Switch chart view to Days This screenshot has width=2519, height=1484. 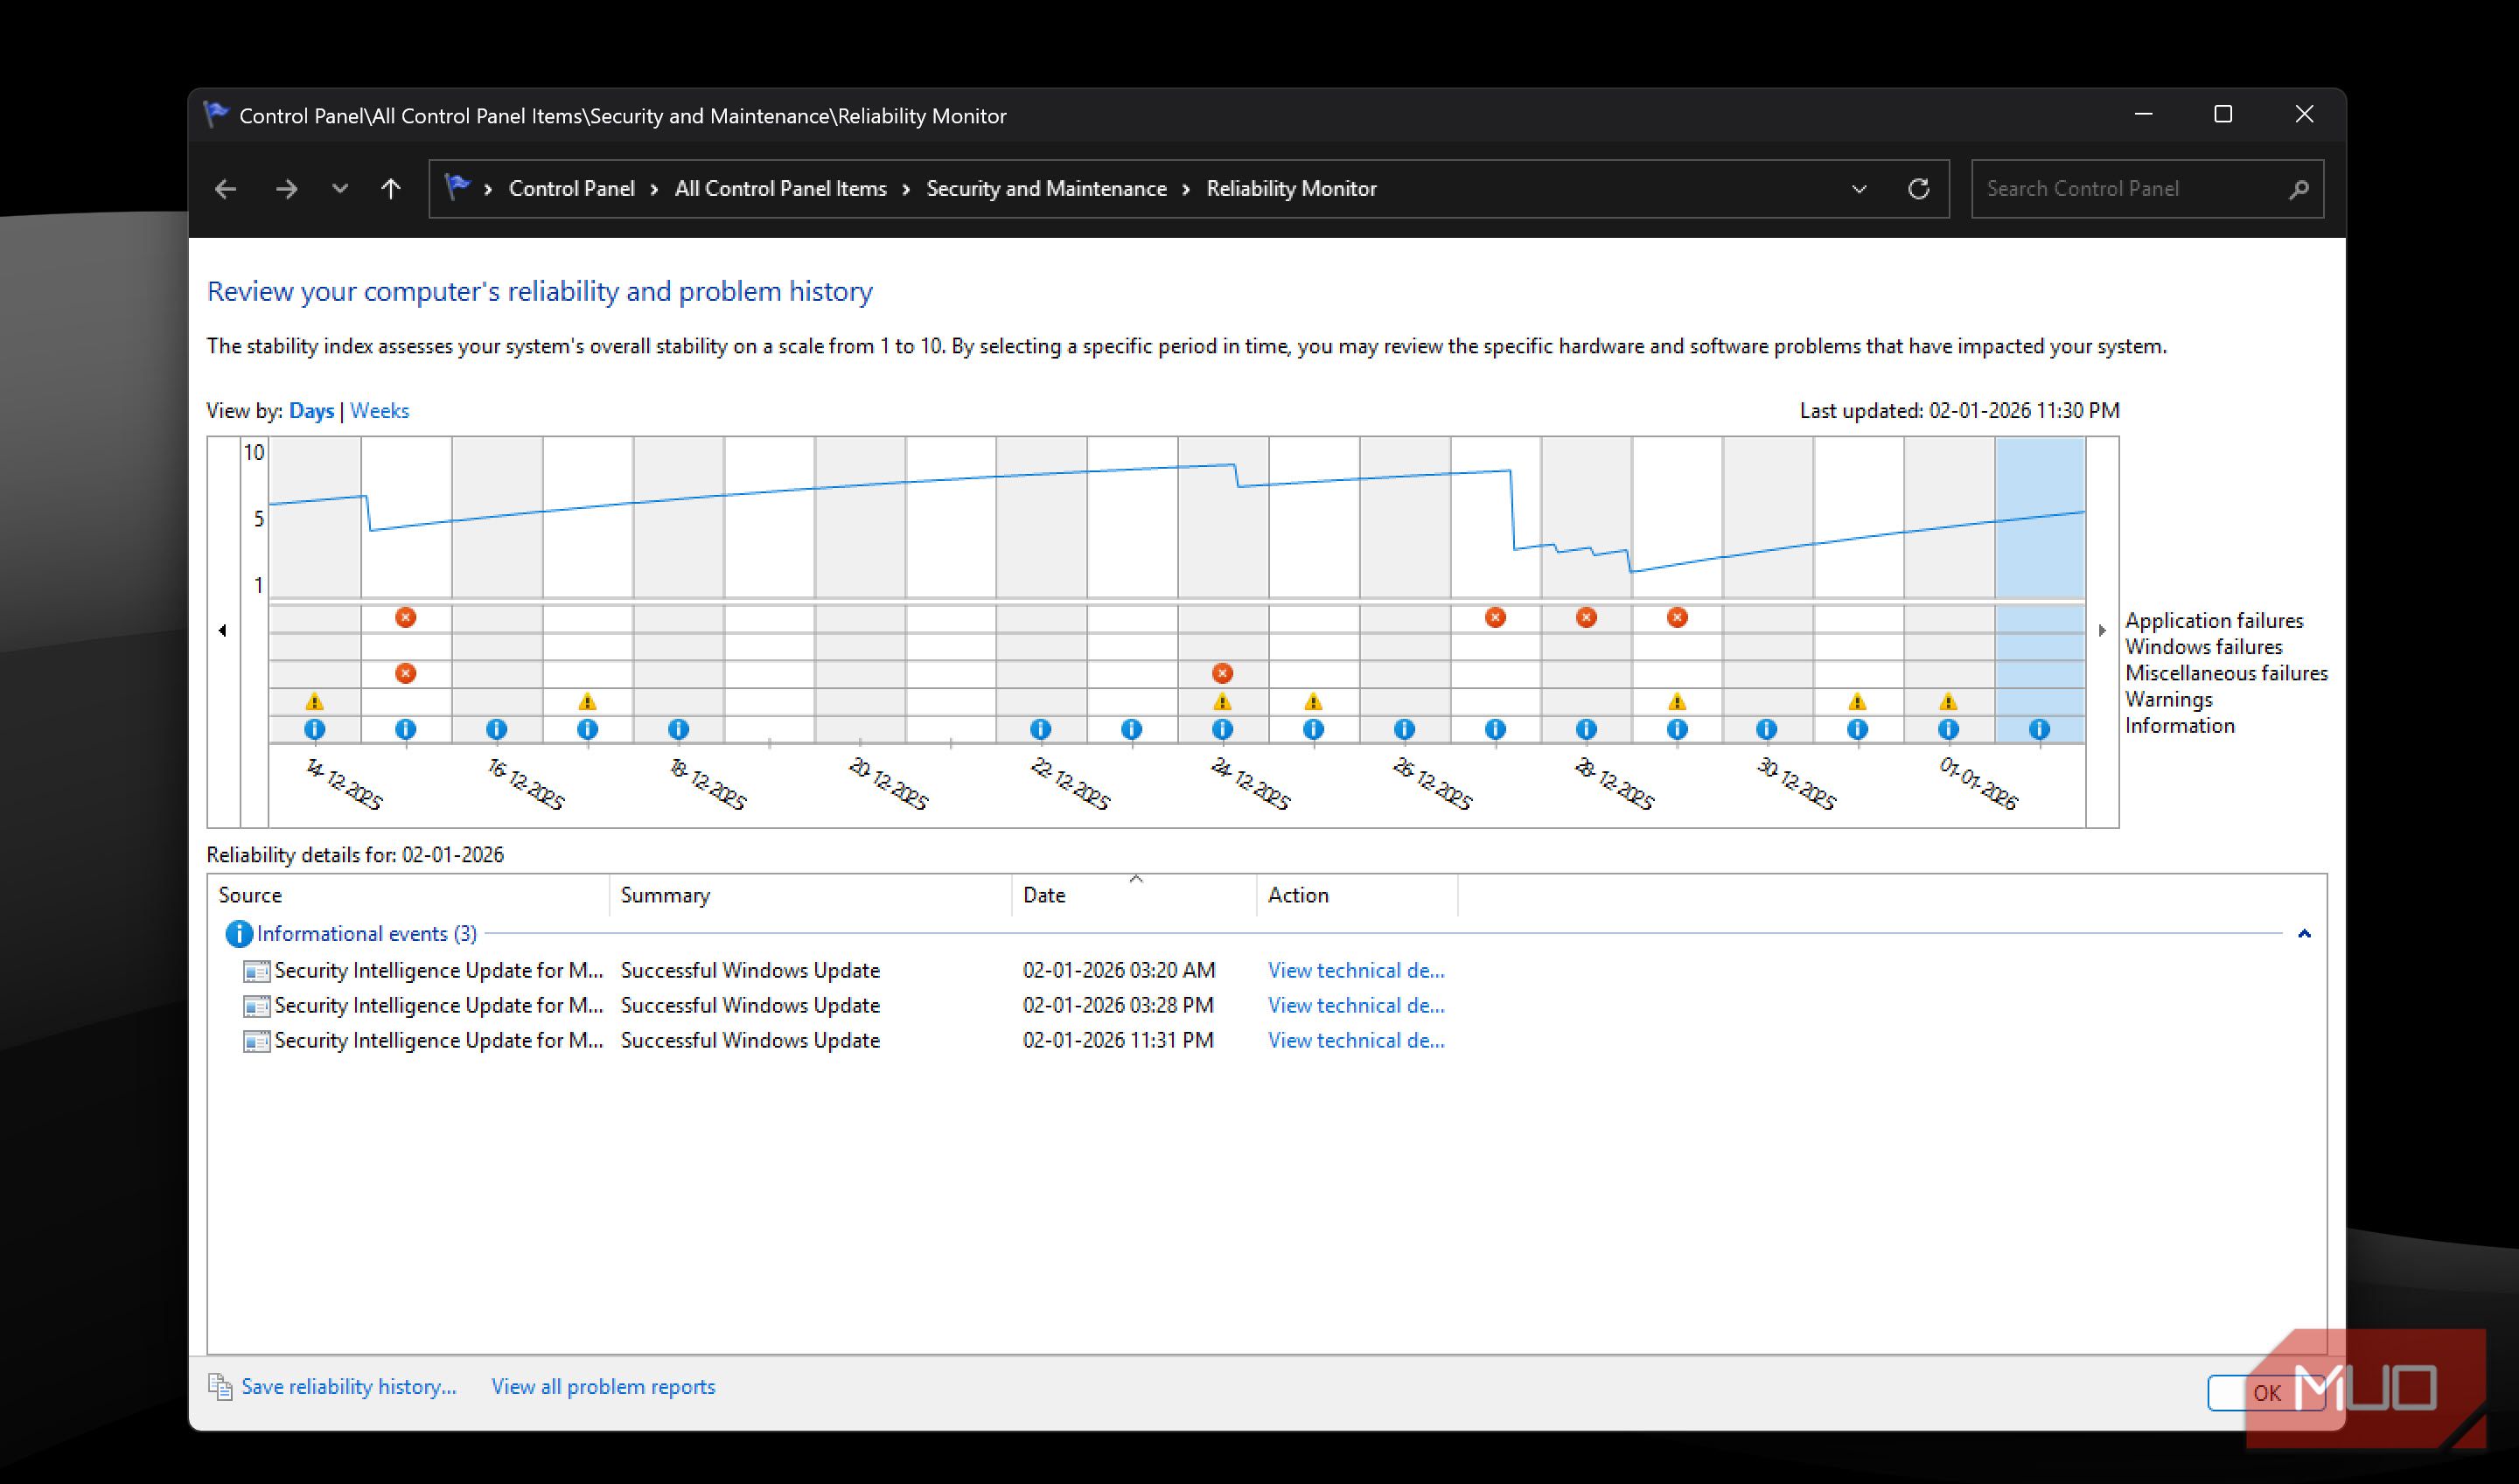click(311, 411)
